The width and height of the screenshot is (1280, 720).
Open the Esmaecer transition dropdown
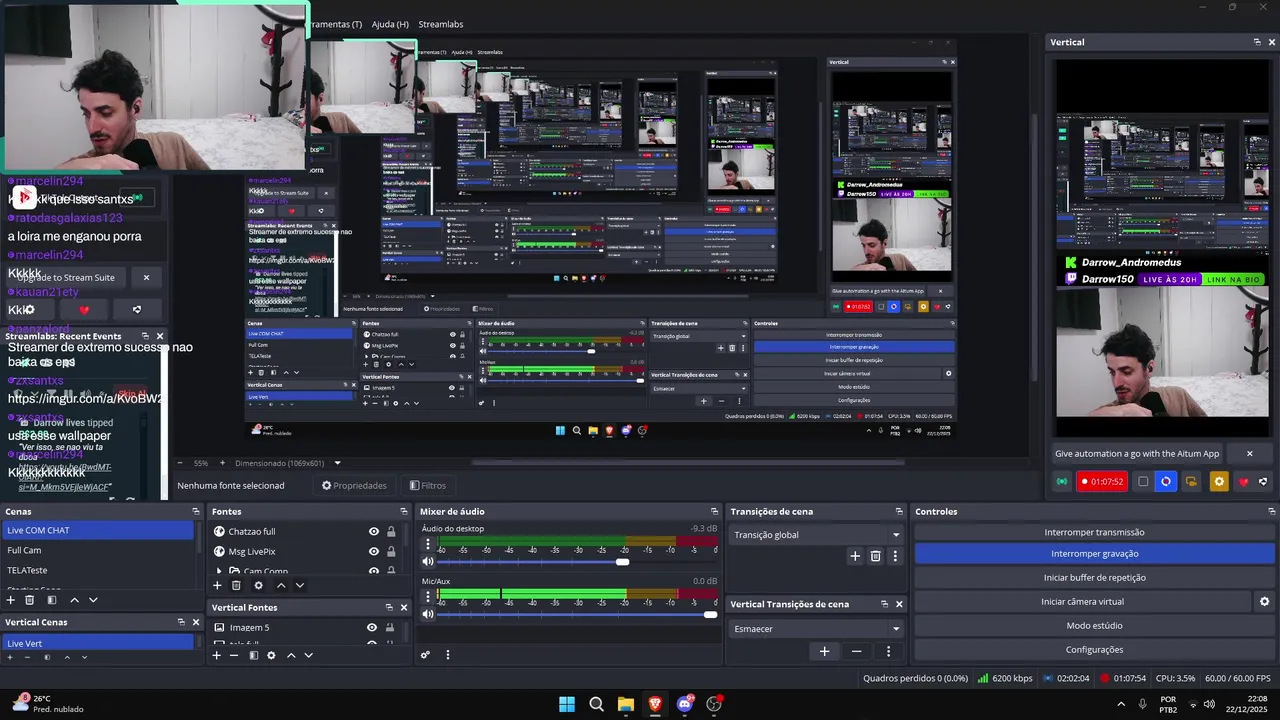[x=816, y=629]
